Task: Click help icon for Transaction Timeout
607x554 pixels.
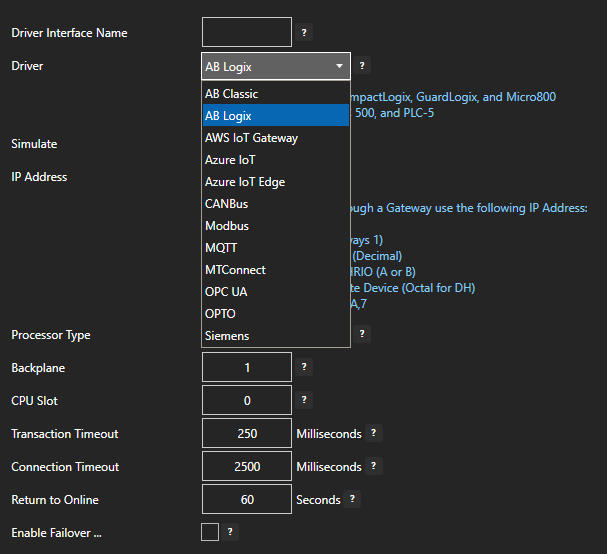Action: (373, 433)
